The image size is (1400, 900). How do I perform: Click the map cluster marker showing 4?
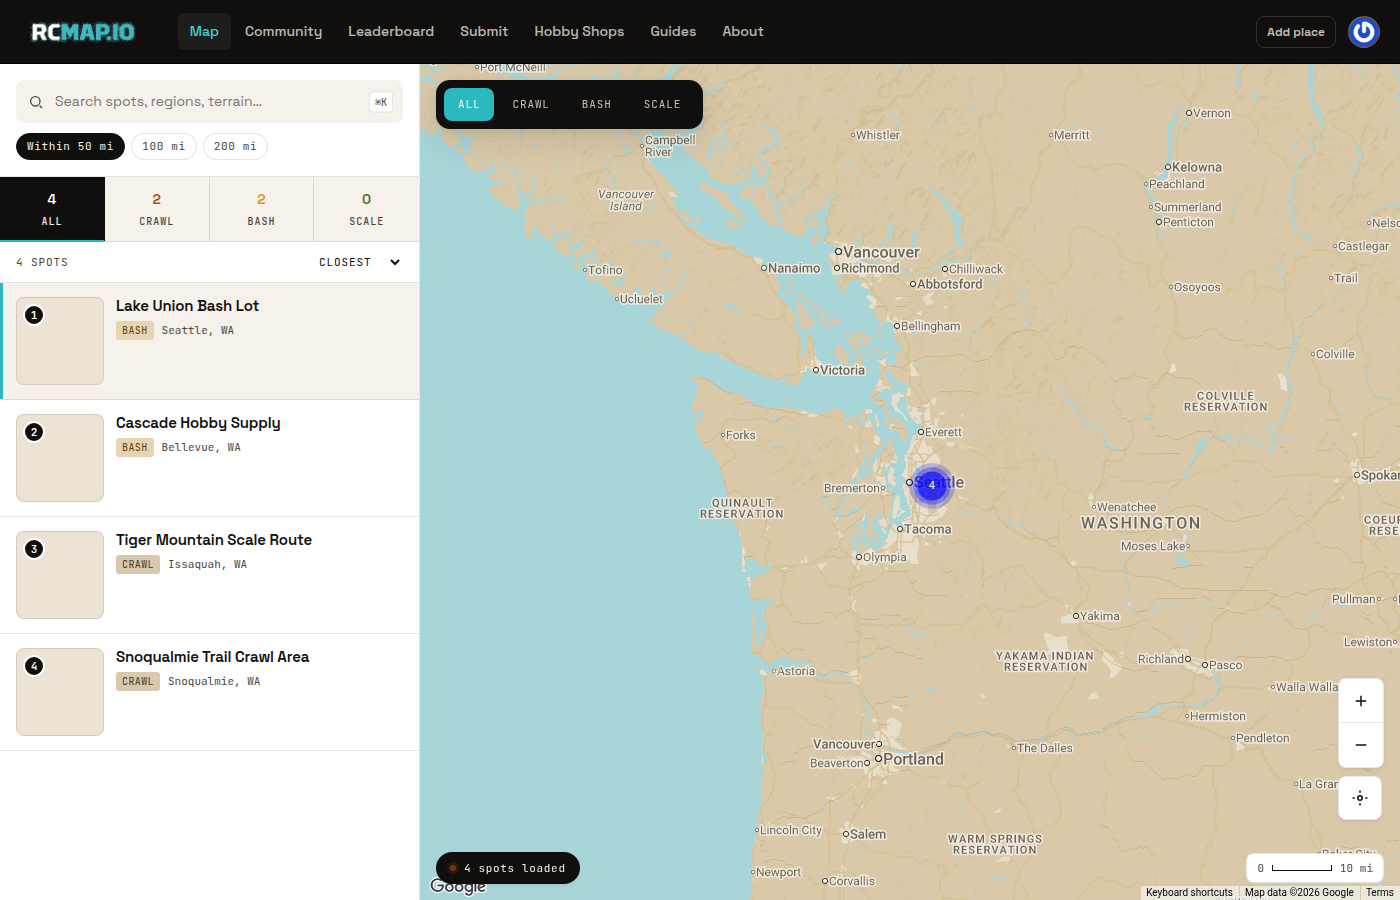932,485
